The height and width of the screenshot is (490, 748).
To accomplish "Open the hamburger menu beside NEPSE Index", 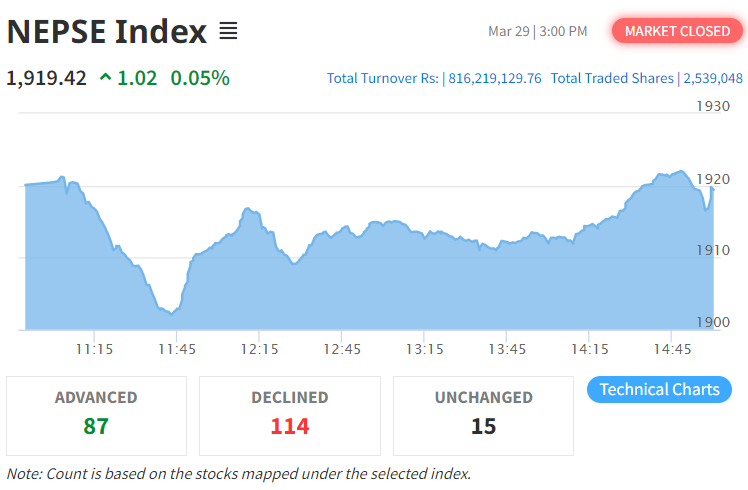I will click(x=228, y=31).
